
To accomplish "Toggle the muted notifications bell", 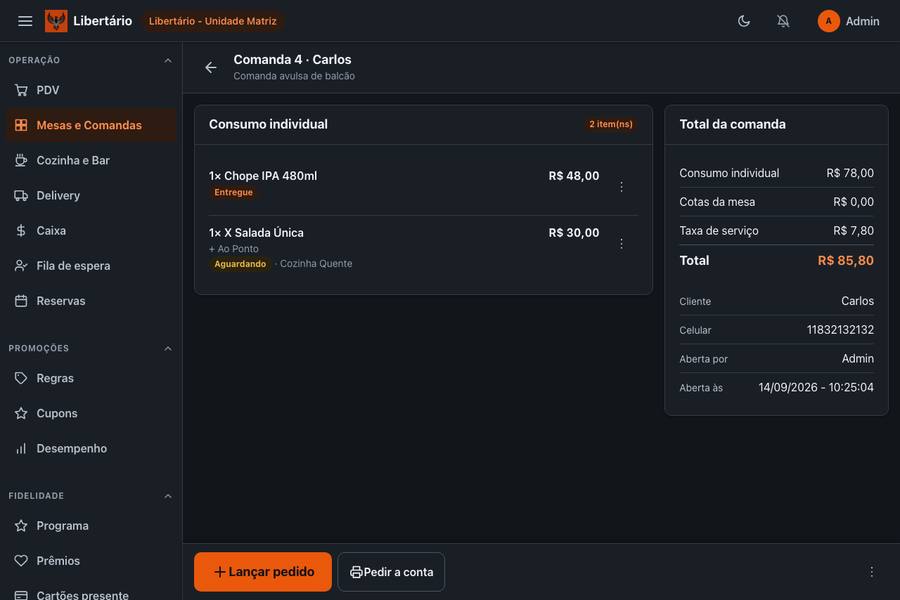I will pos(783,21).
